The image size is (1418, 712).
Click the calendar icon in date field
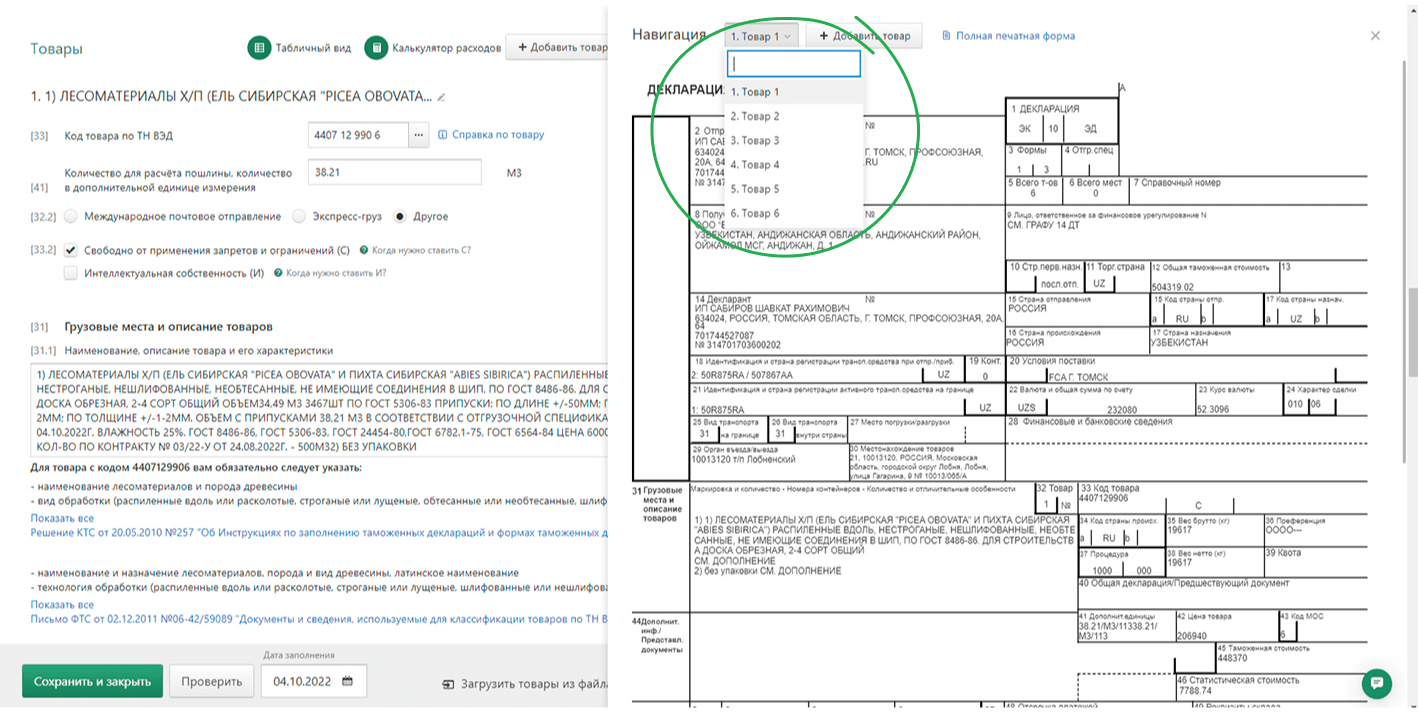347,681
